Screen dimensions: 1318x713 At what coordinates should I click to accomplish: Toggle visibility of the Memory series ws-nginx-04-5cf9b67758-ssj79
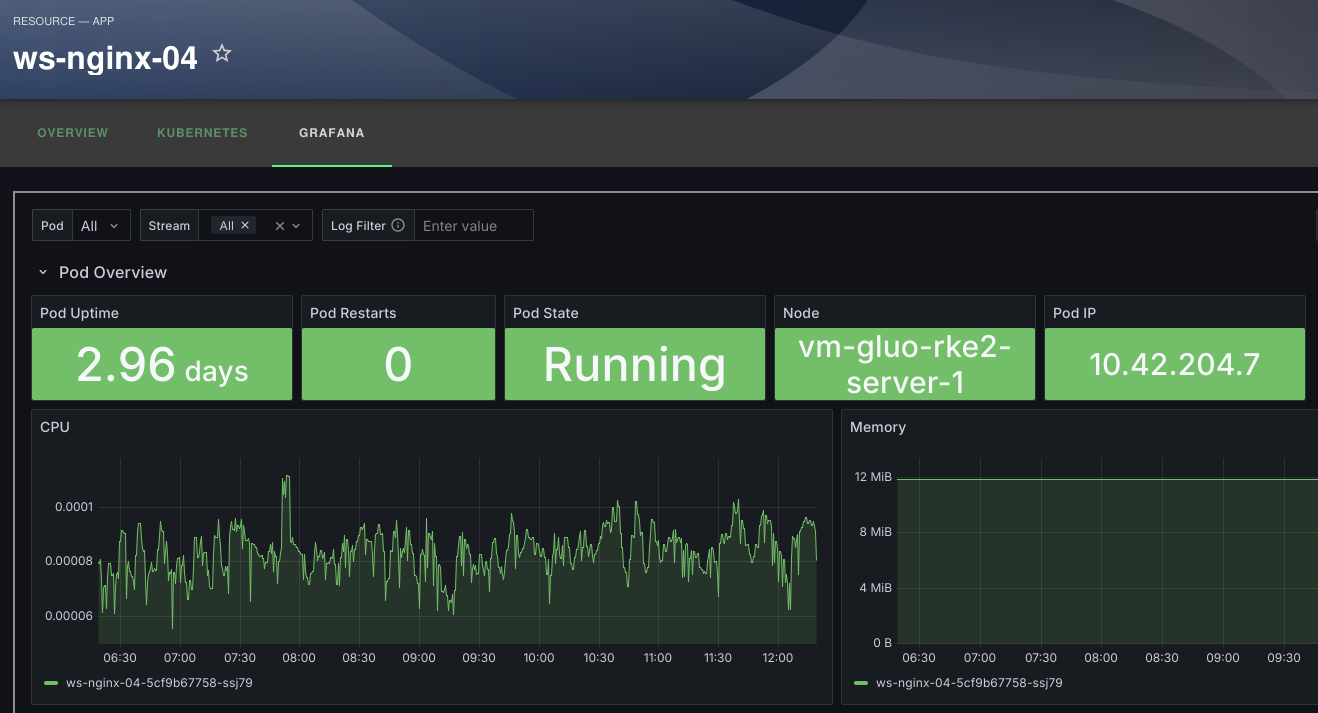[966, 684]
